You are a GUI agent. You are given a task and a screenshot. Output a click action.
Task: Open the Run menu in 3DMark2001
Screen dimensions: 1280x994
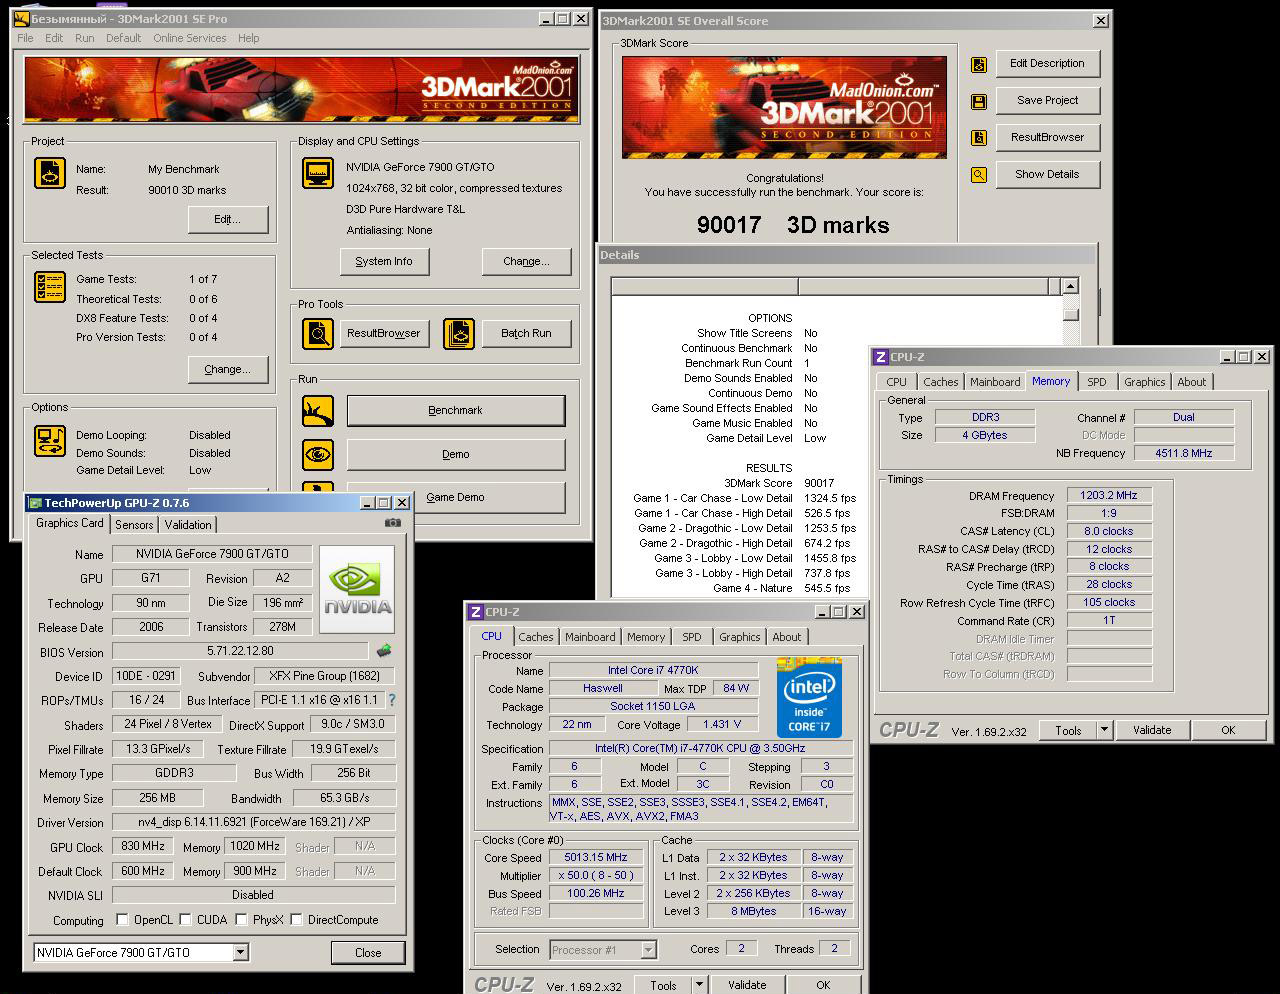click(x=85, y=38)
